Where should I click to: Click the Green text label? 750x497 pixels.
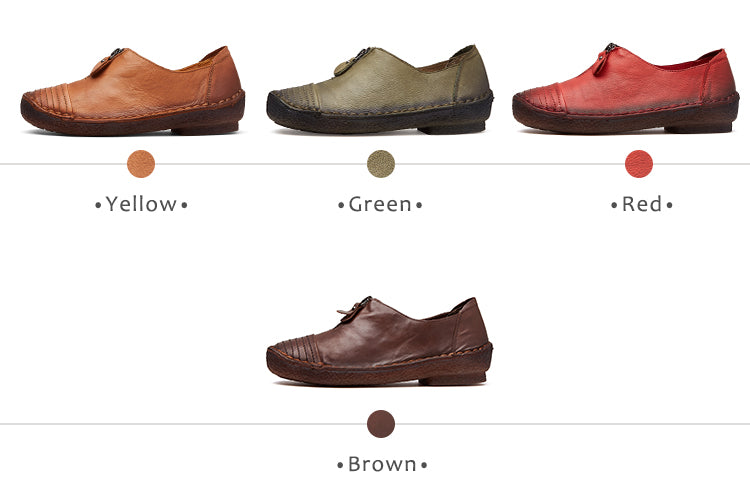coord(380,205)
